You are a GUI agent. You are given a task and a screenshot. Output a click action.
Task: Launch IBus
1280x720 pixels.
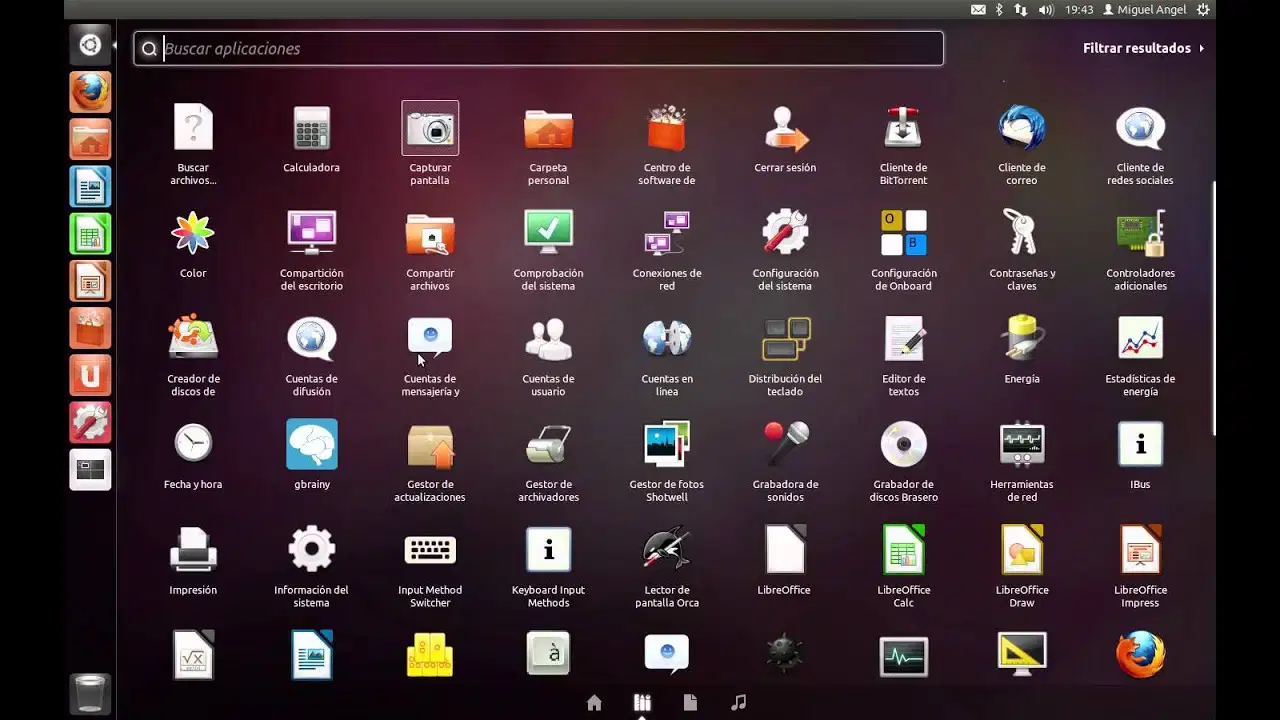tap(1140, 444)
